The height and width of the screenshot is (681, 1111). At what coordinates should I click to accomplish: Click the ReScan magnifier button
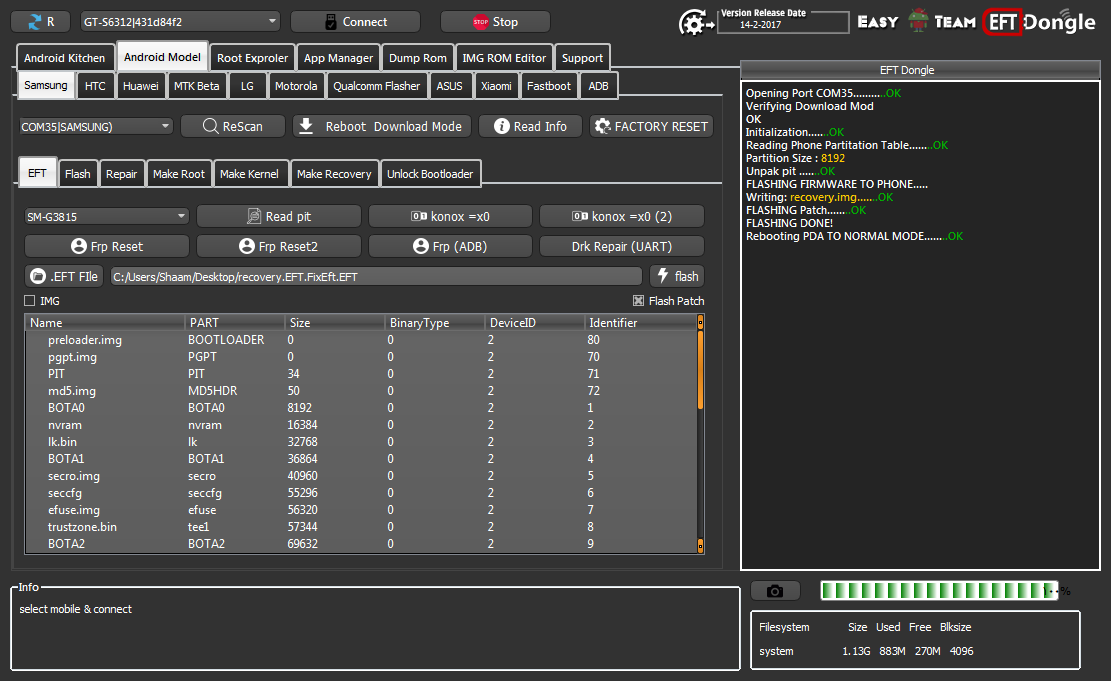tap(233, 126)
